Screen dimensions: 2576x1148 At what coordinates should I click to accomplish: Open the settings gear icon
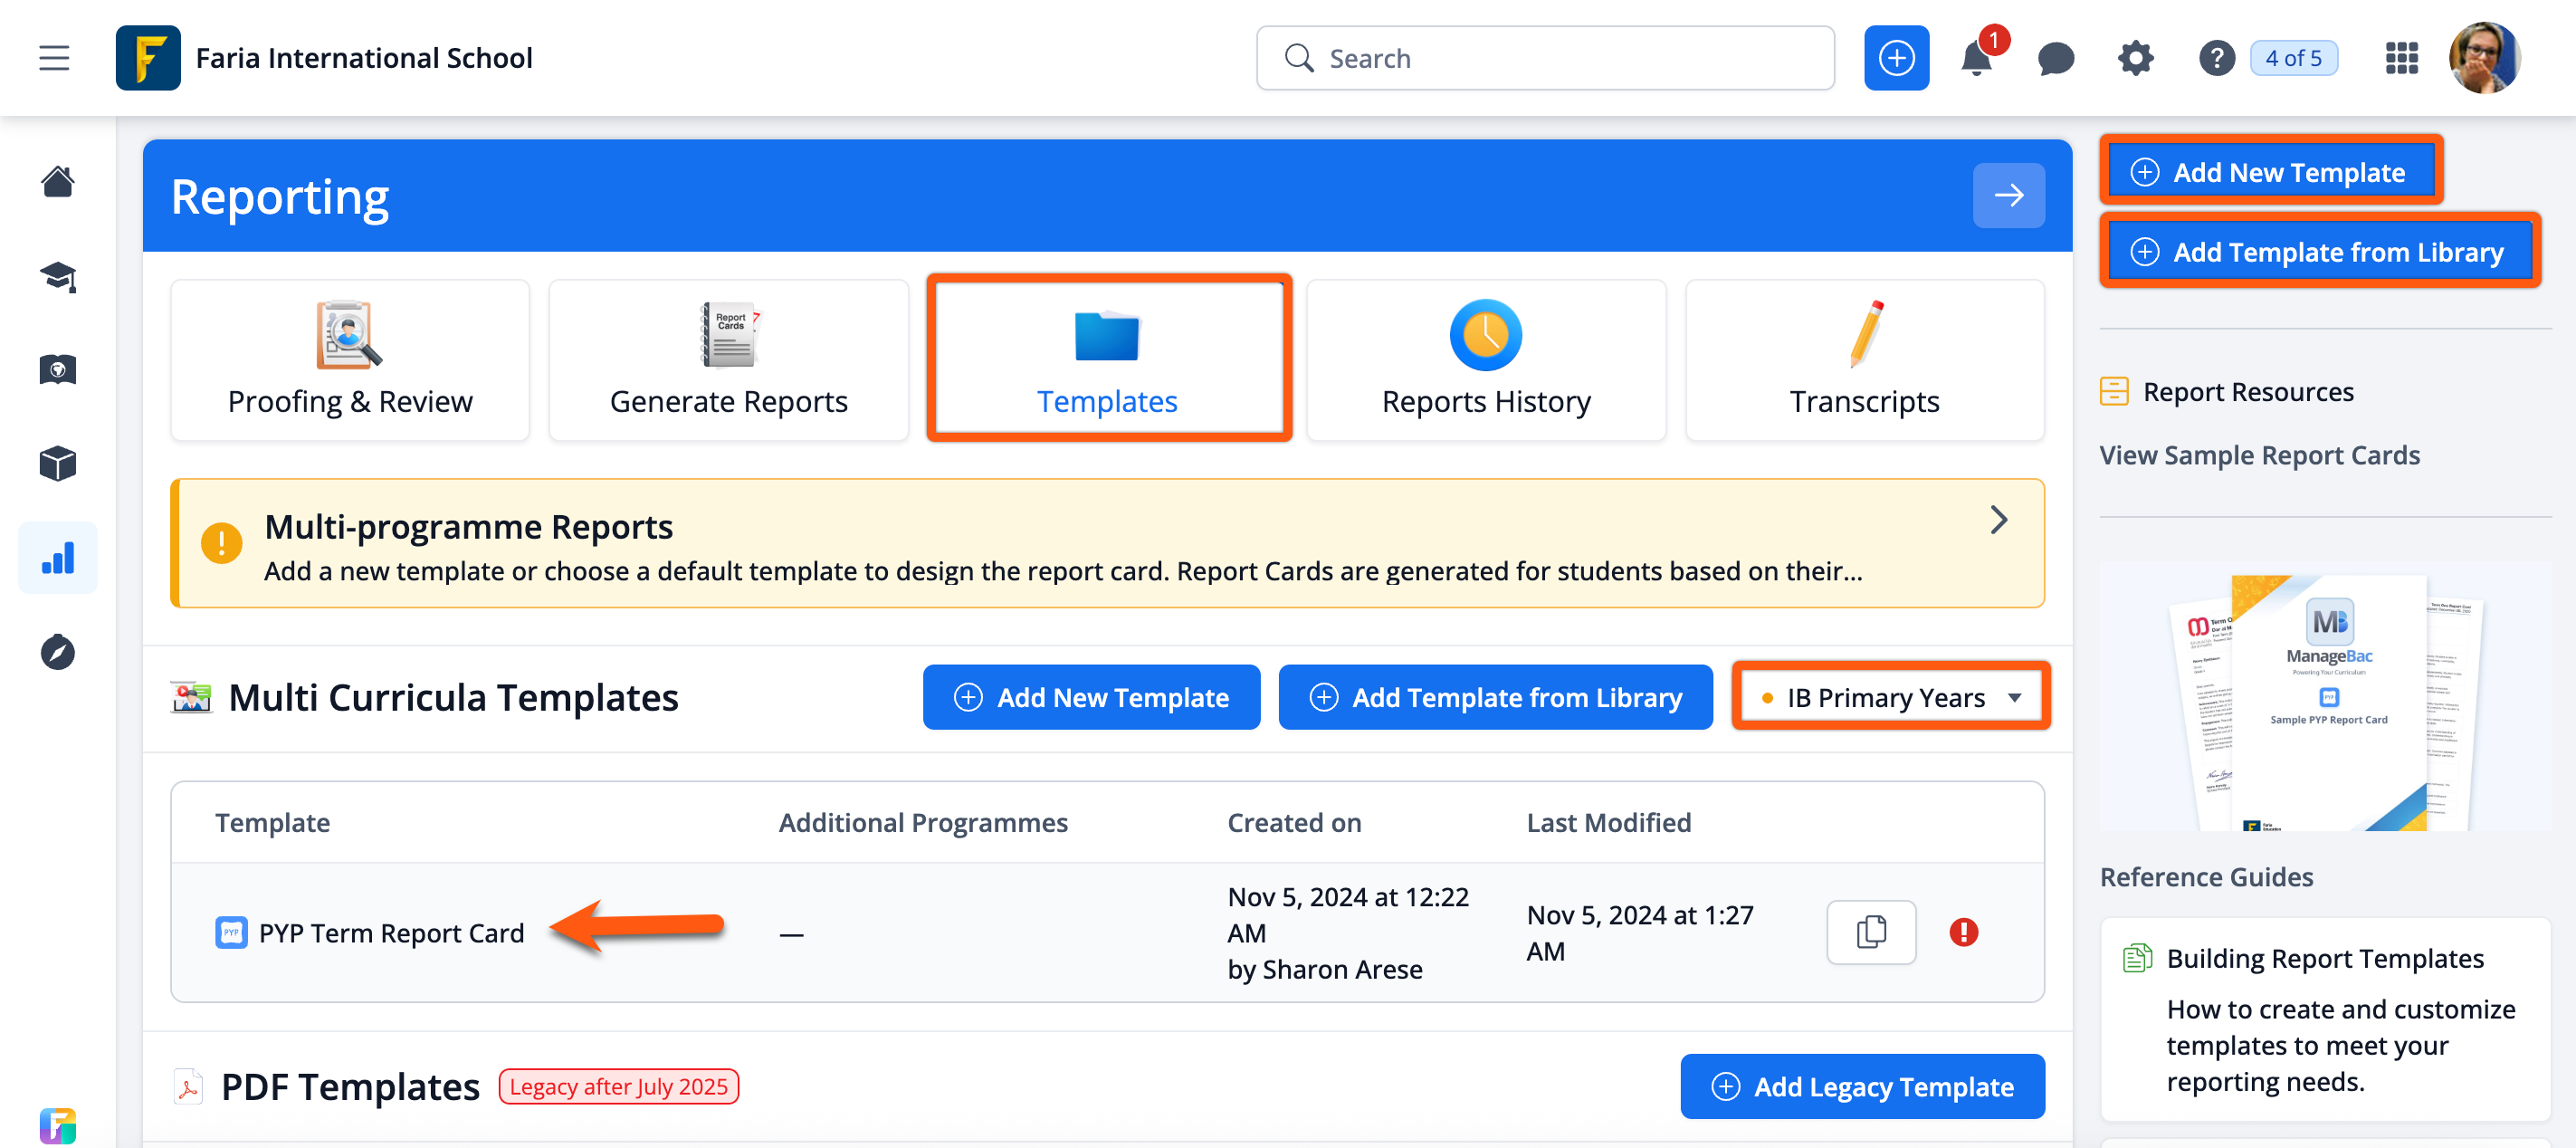(x=2135, y=59)
